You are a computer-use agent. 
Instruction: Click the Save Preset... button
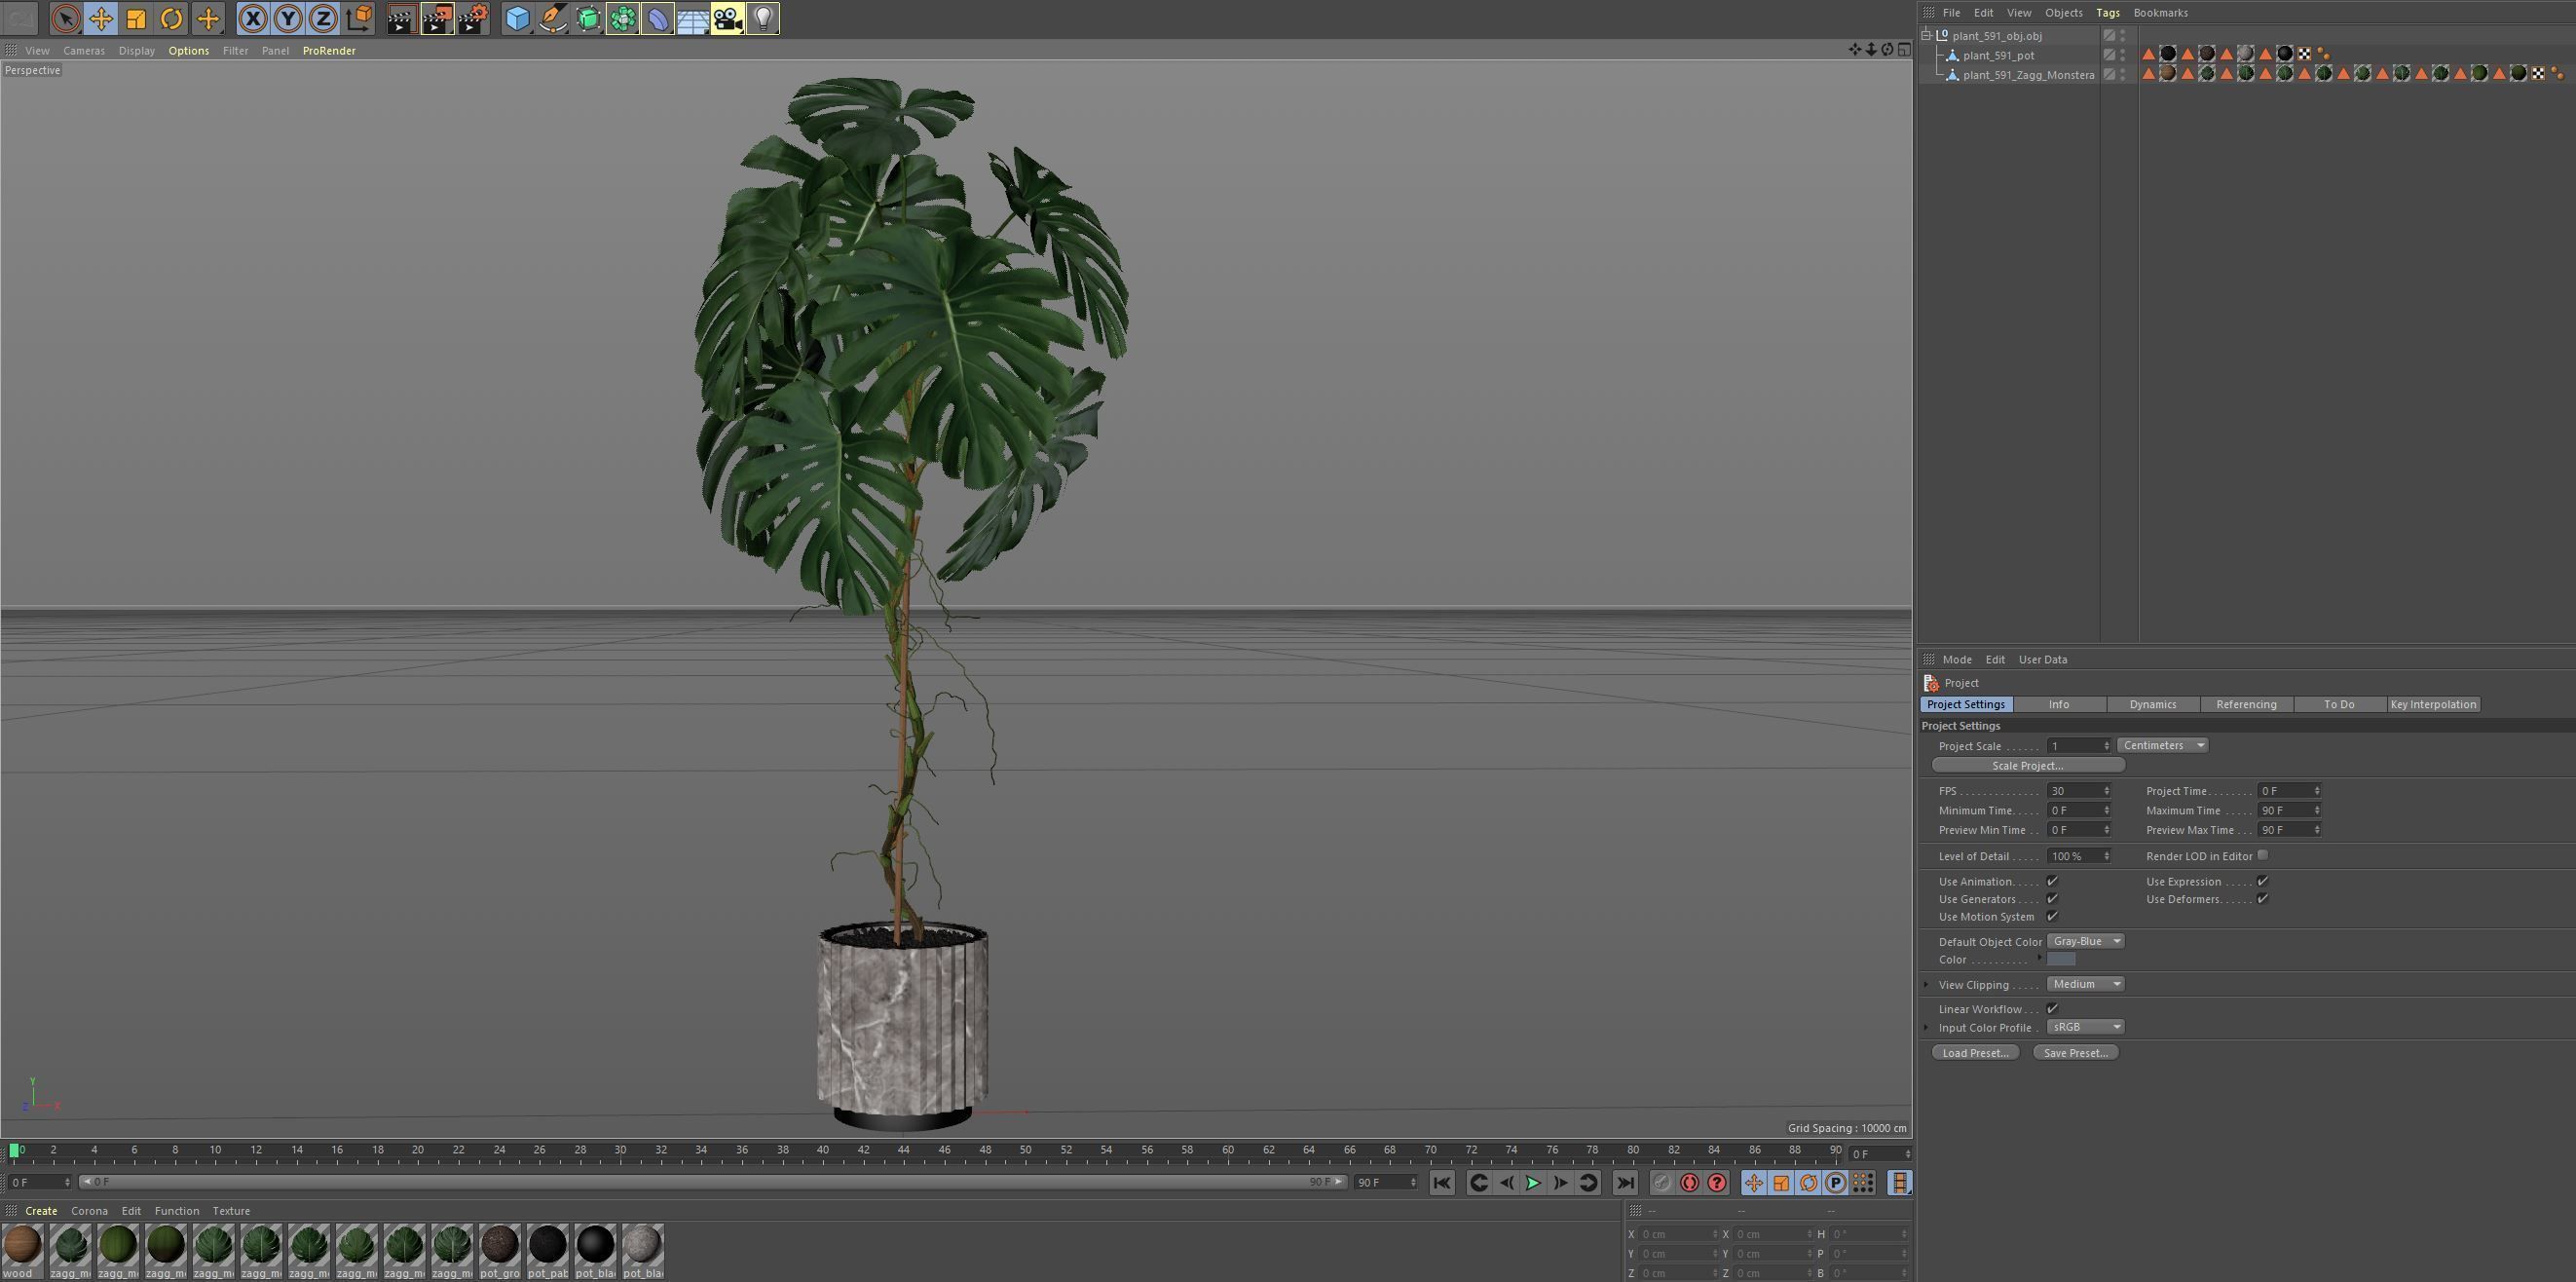pos(2075,1052)
